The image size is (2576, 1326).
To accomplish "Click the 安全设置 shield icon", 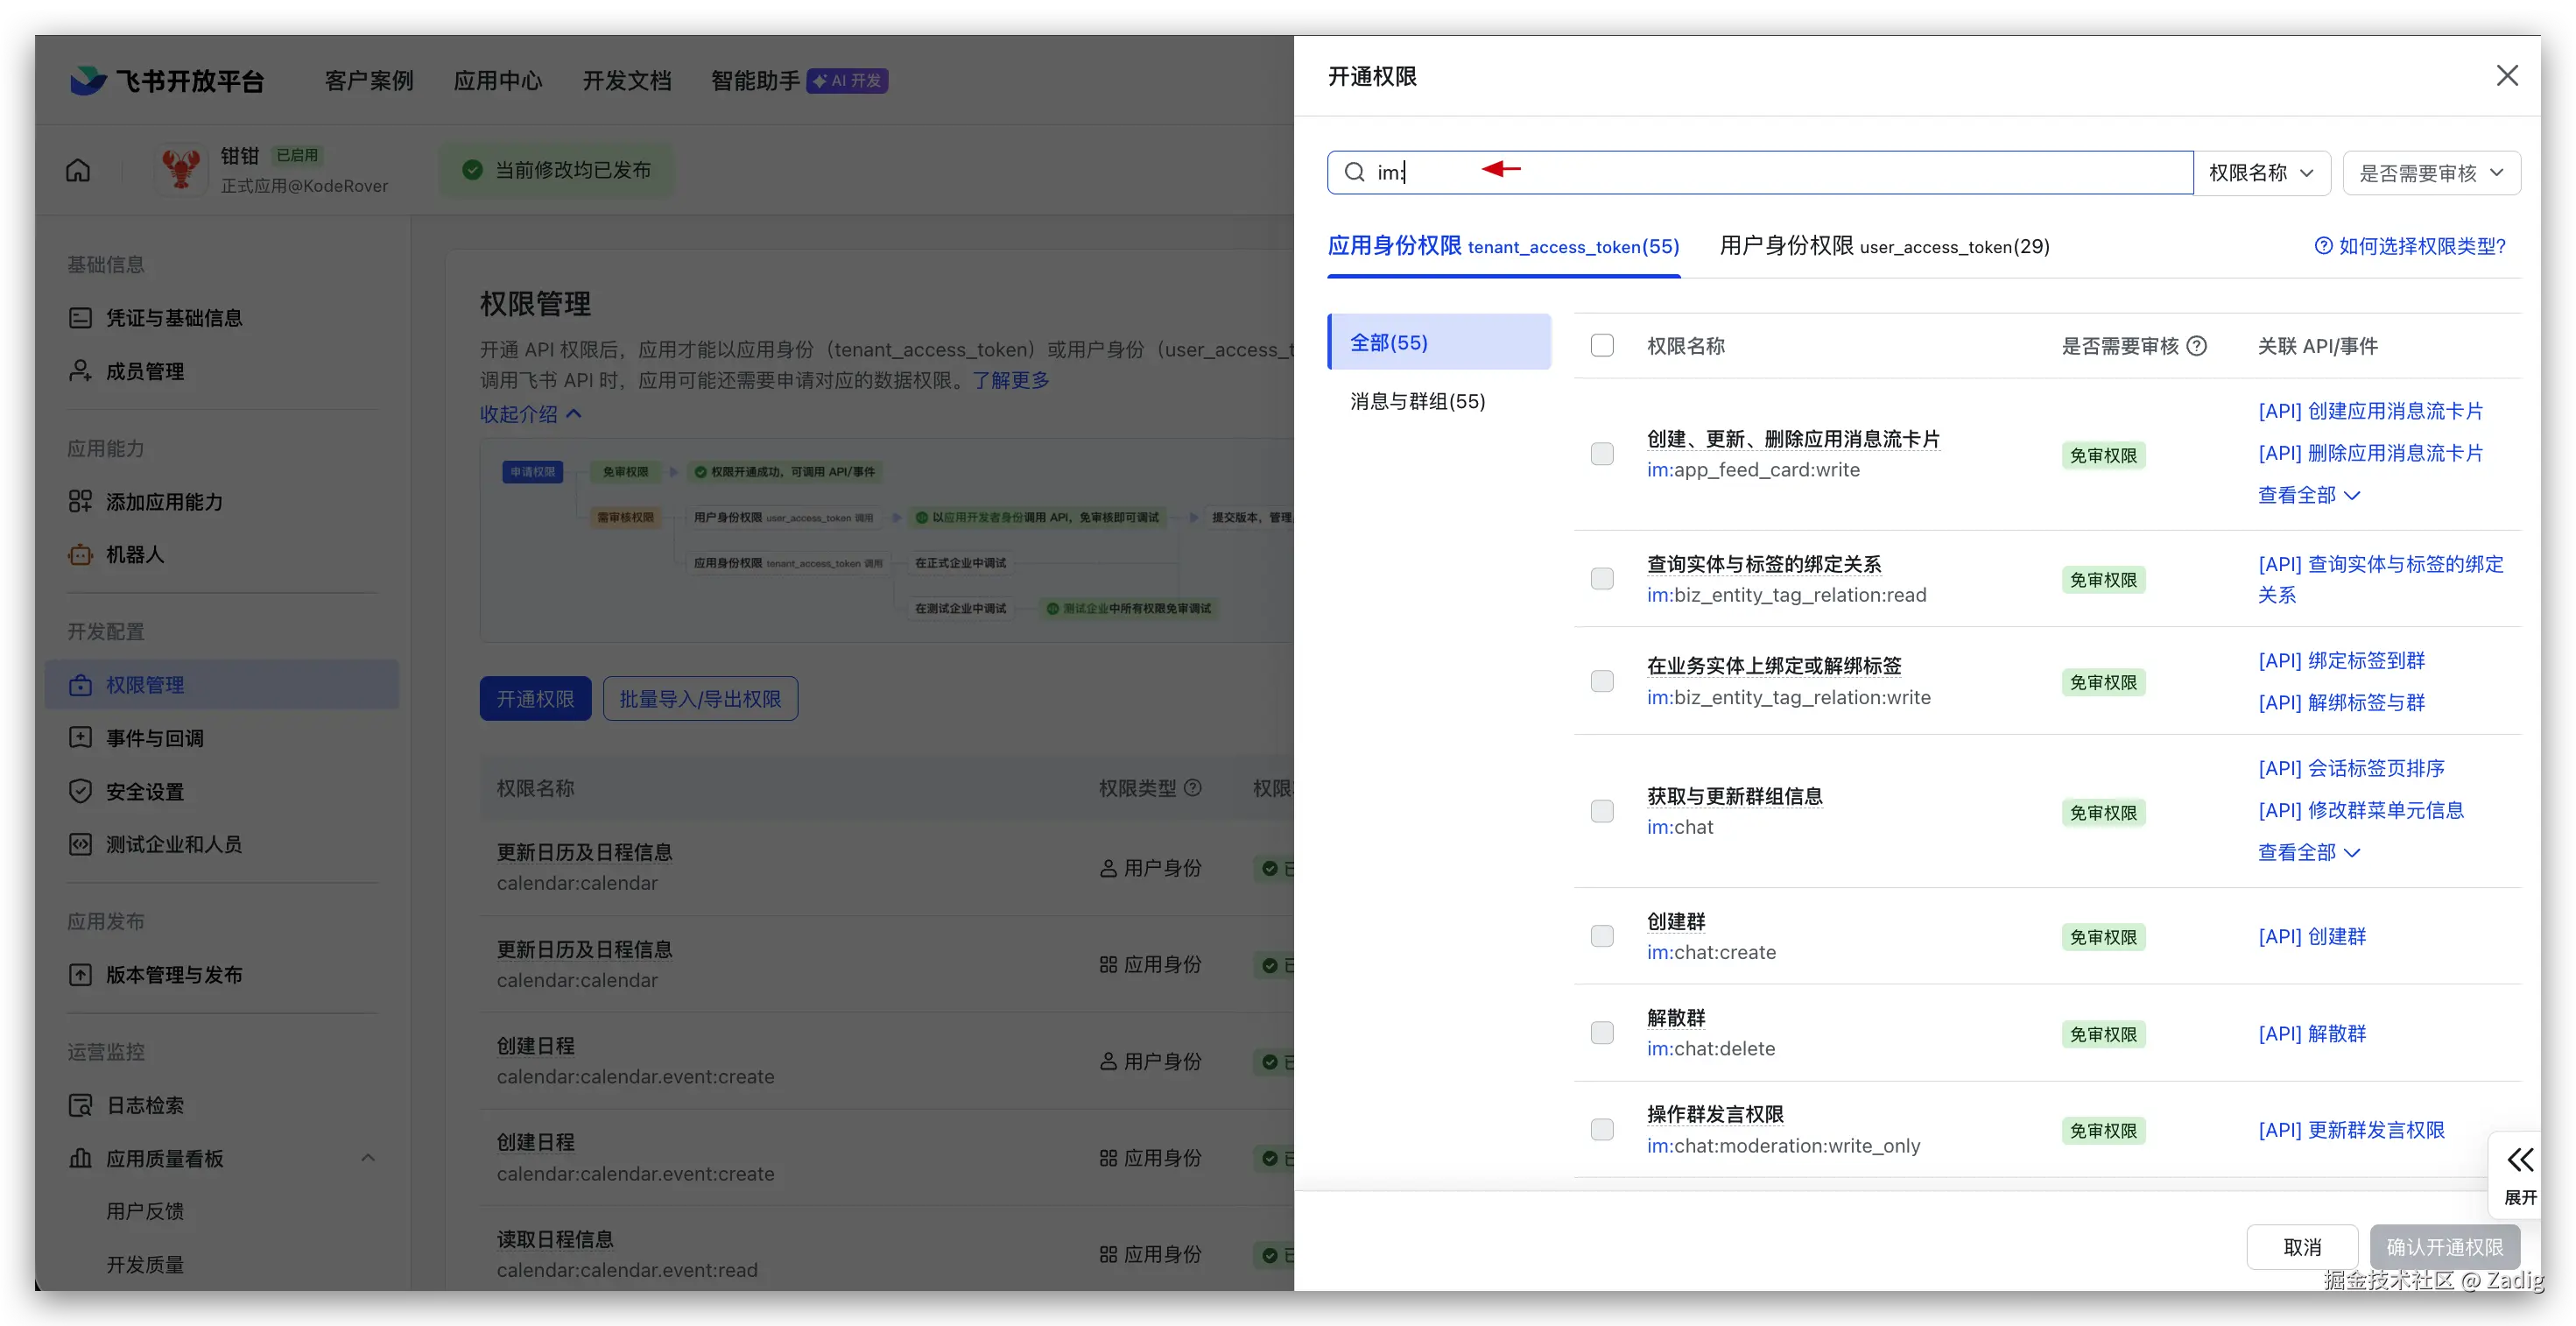I will [80, 792].
